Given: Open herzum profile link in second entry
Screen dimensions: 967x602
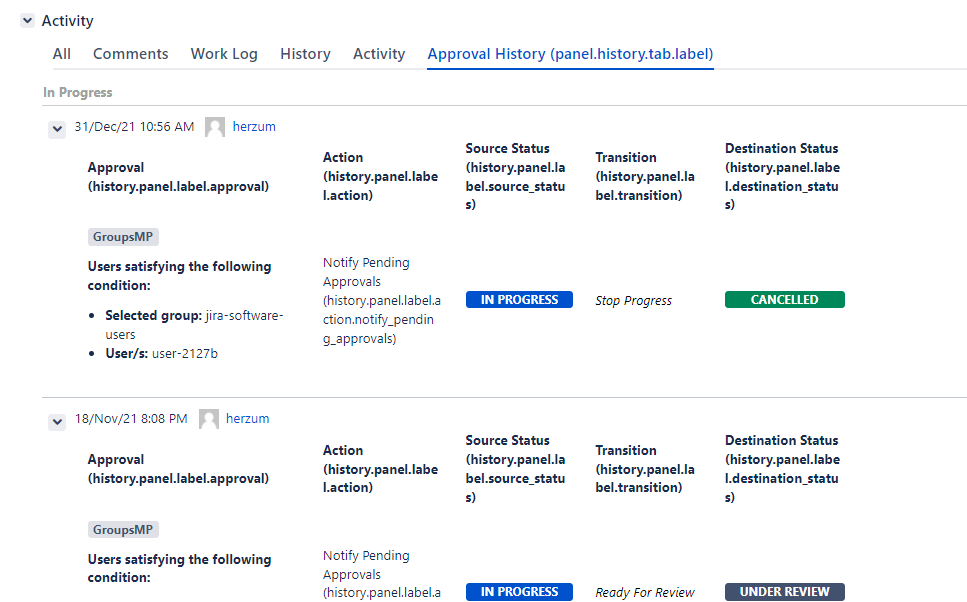Looking at the screenshot, I should click(x=247, y=419).
